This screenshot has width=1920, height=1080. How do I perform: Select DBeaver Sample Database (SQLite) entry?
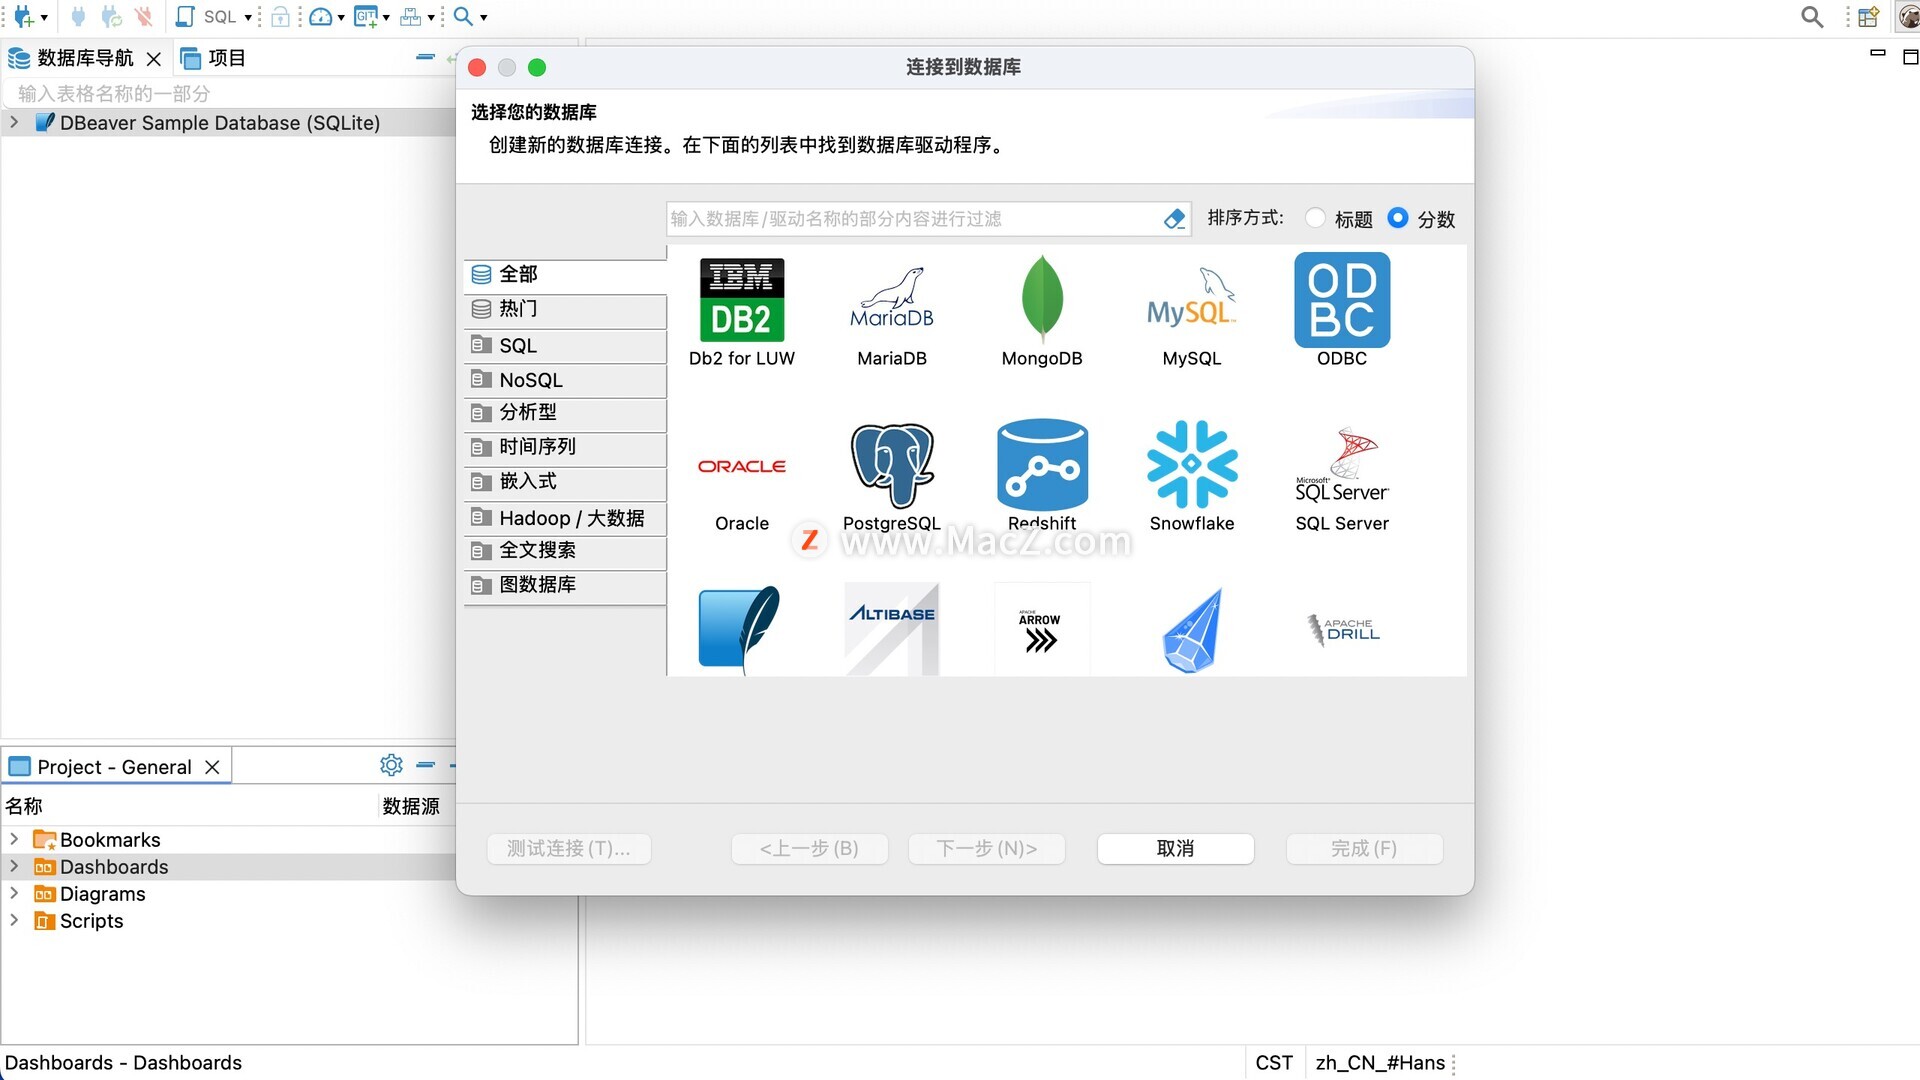tap(220, 123)
